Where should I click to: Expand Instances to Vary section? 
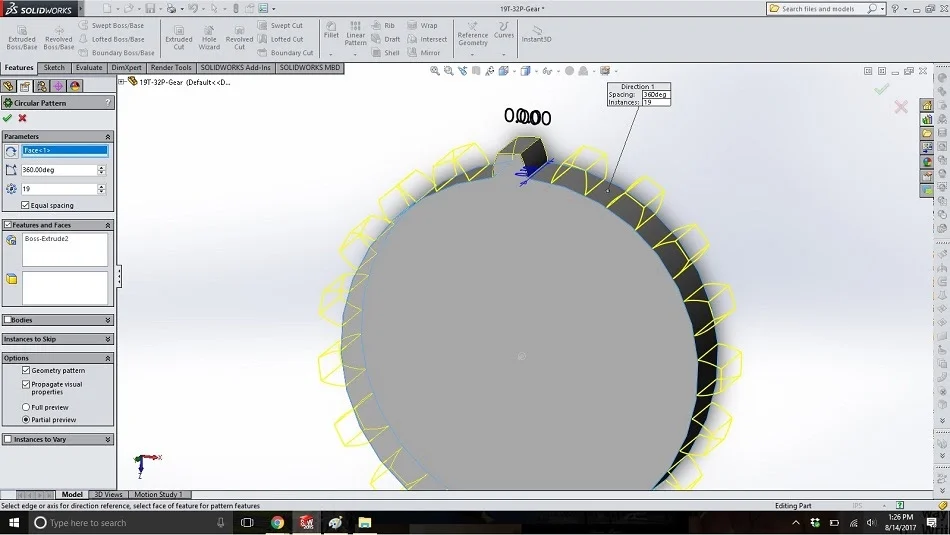[x=108, y=439]
